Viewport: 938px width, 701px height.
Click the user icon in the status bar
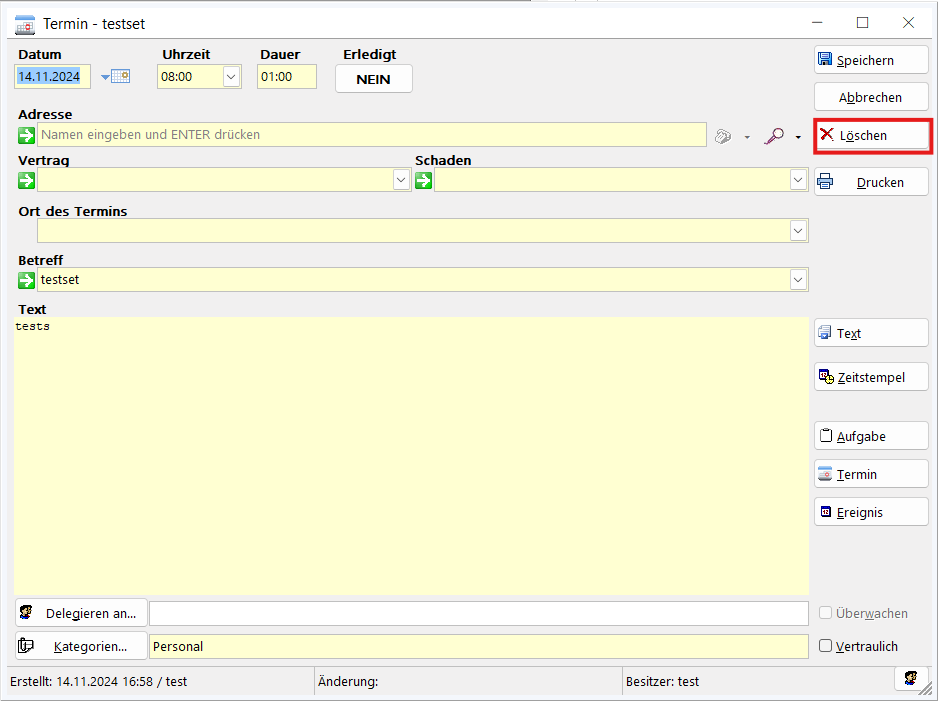click(x=911, y=679)
